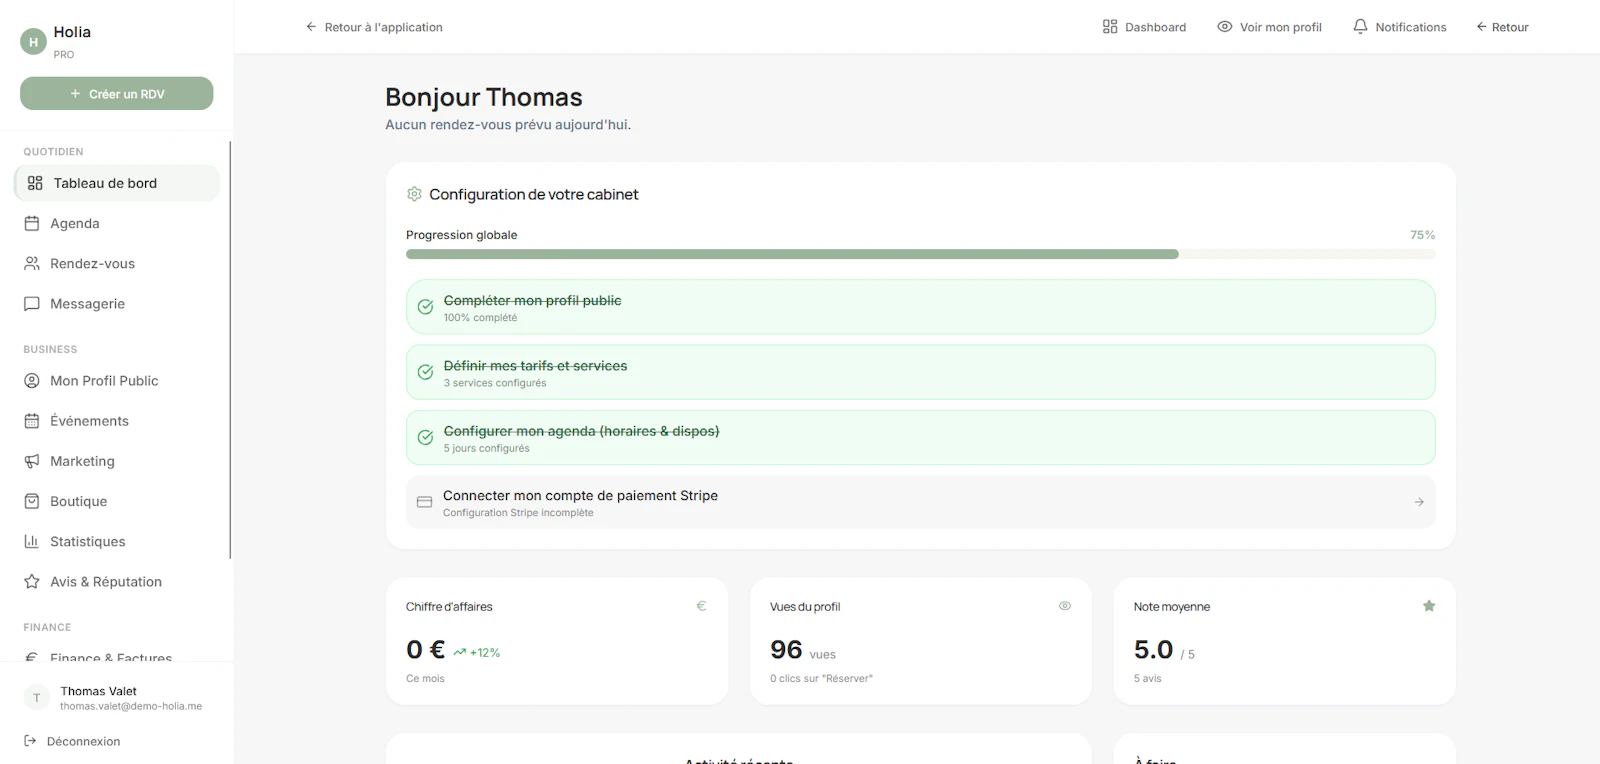The height and width of the screenshot is (764, 1600).
Task: Click the Boutique shopping bag icon
Action: tap(32, 501)
